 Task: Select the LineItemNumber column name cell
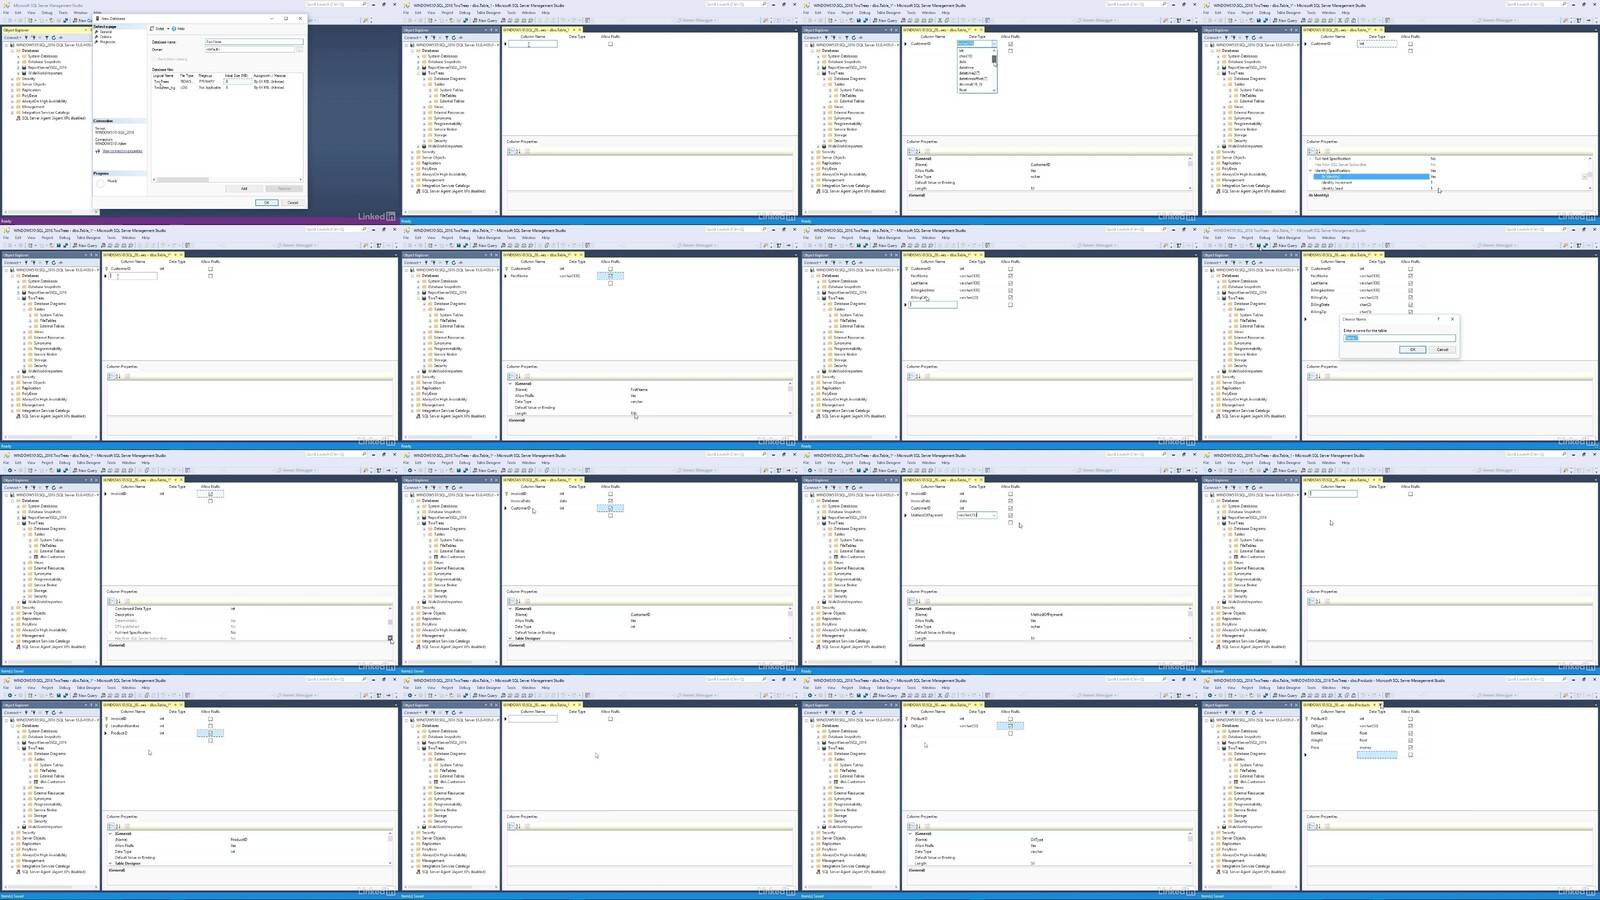(x=125, y=726)
